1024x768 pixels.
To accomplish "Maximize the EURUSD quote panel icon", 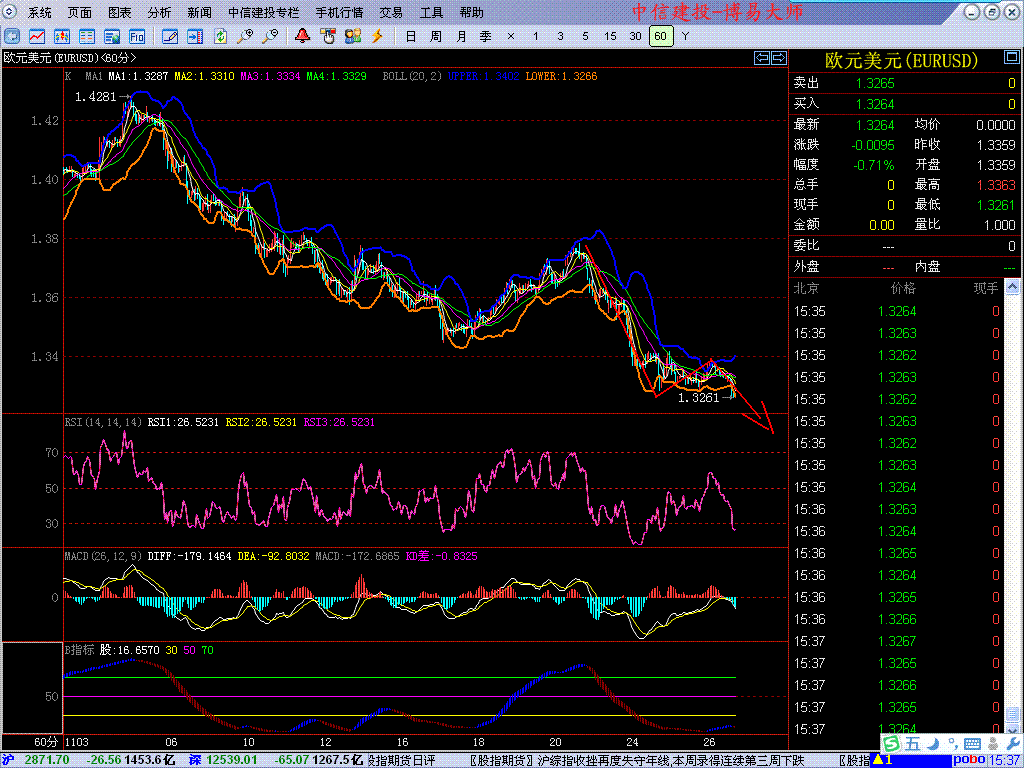I will coord(1011,58).
